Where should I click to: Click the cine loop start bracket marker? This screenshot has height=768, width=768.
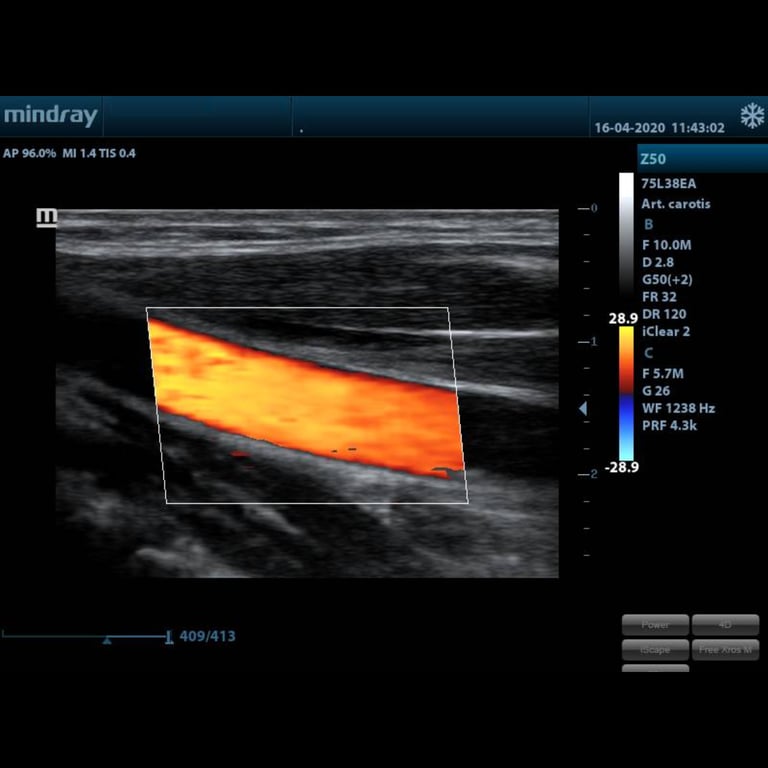[x=3, y=634]
